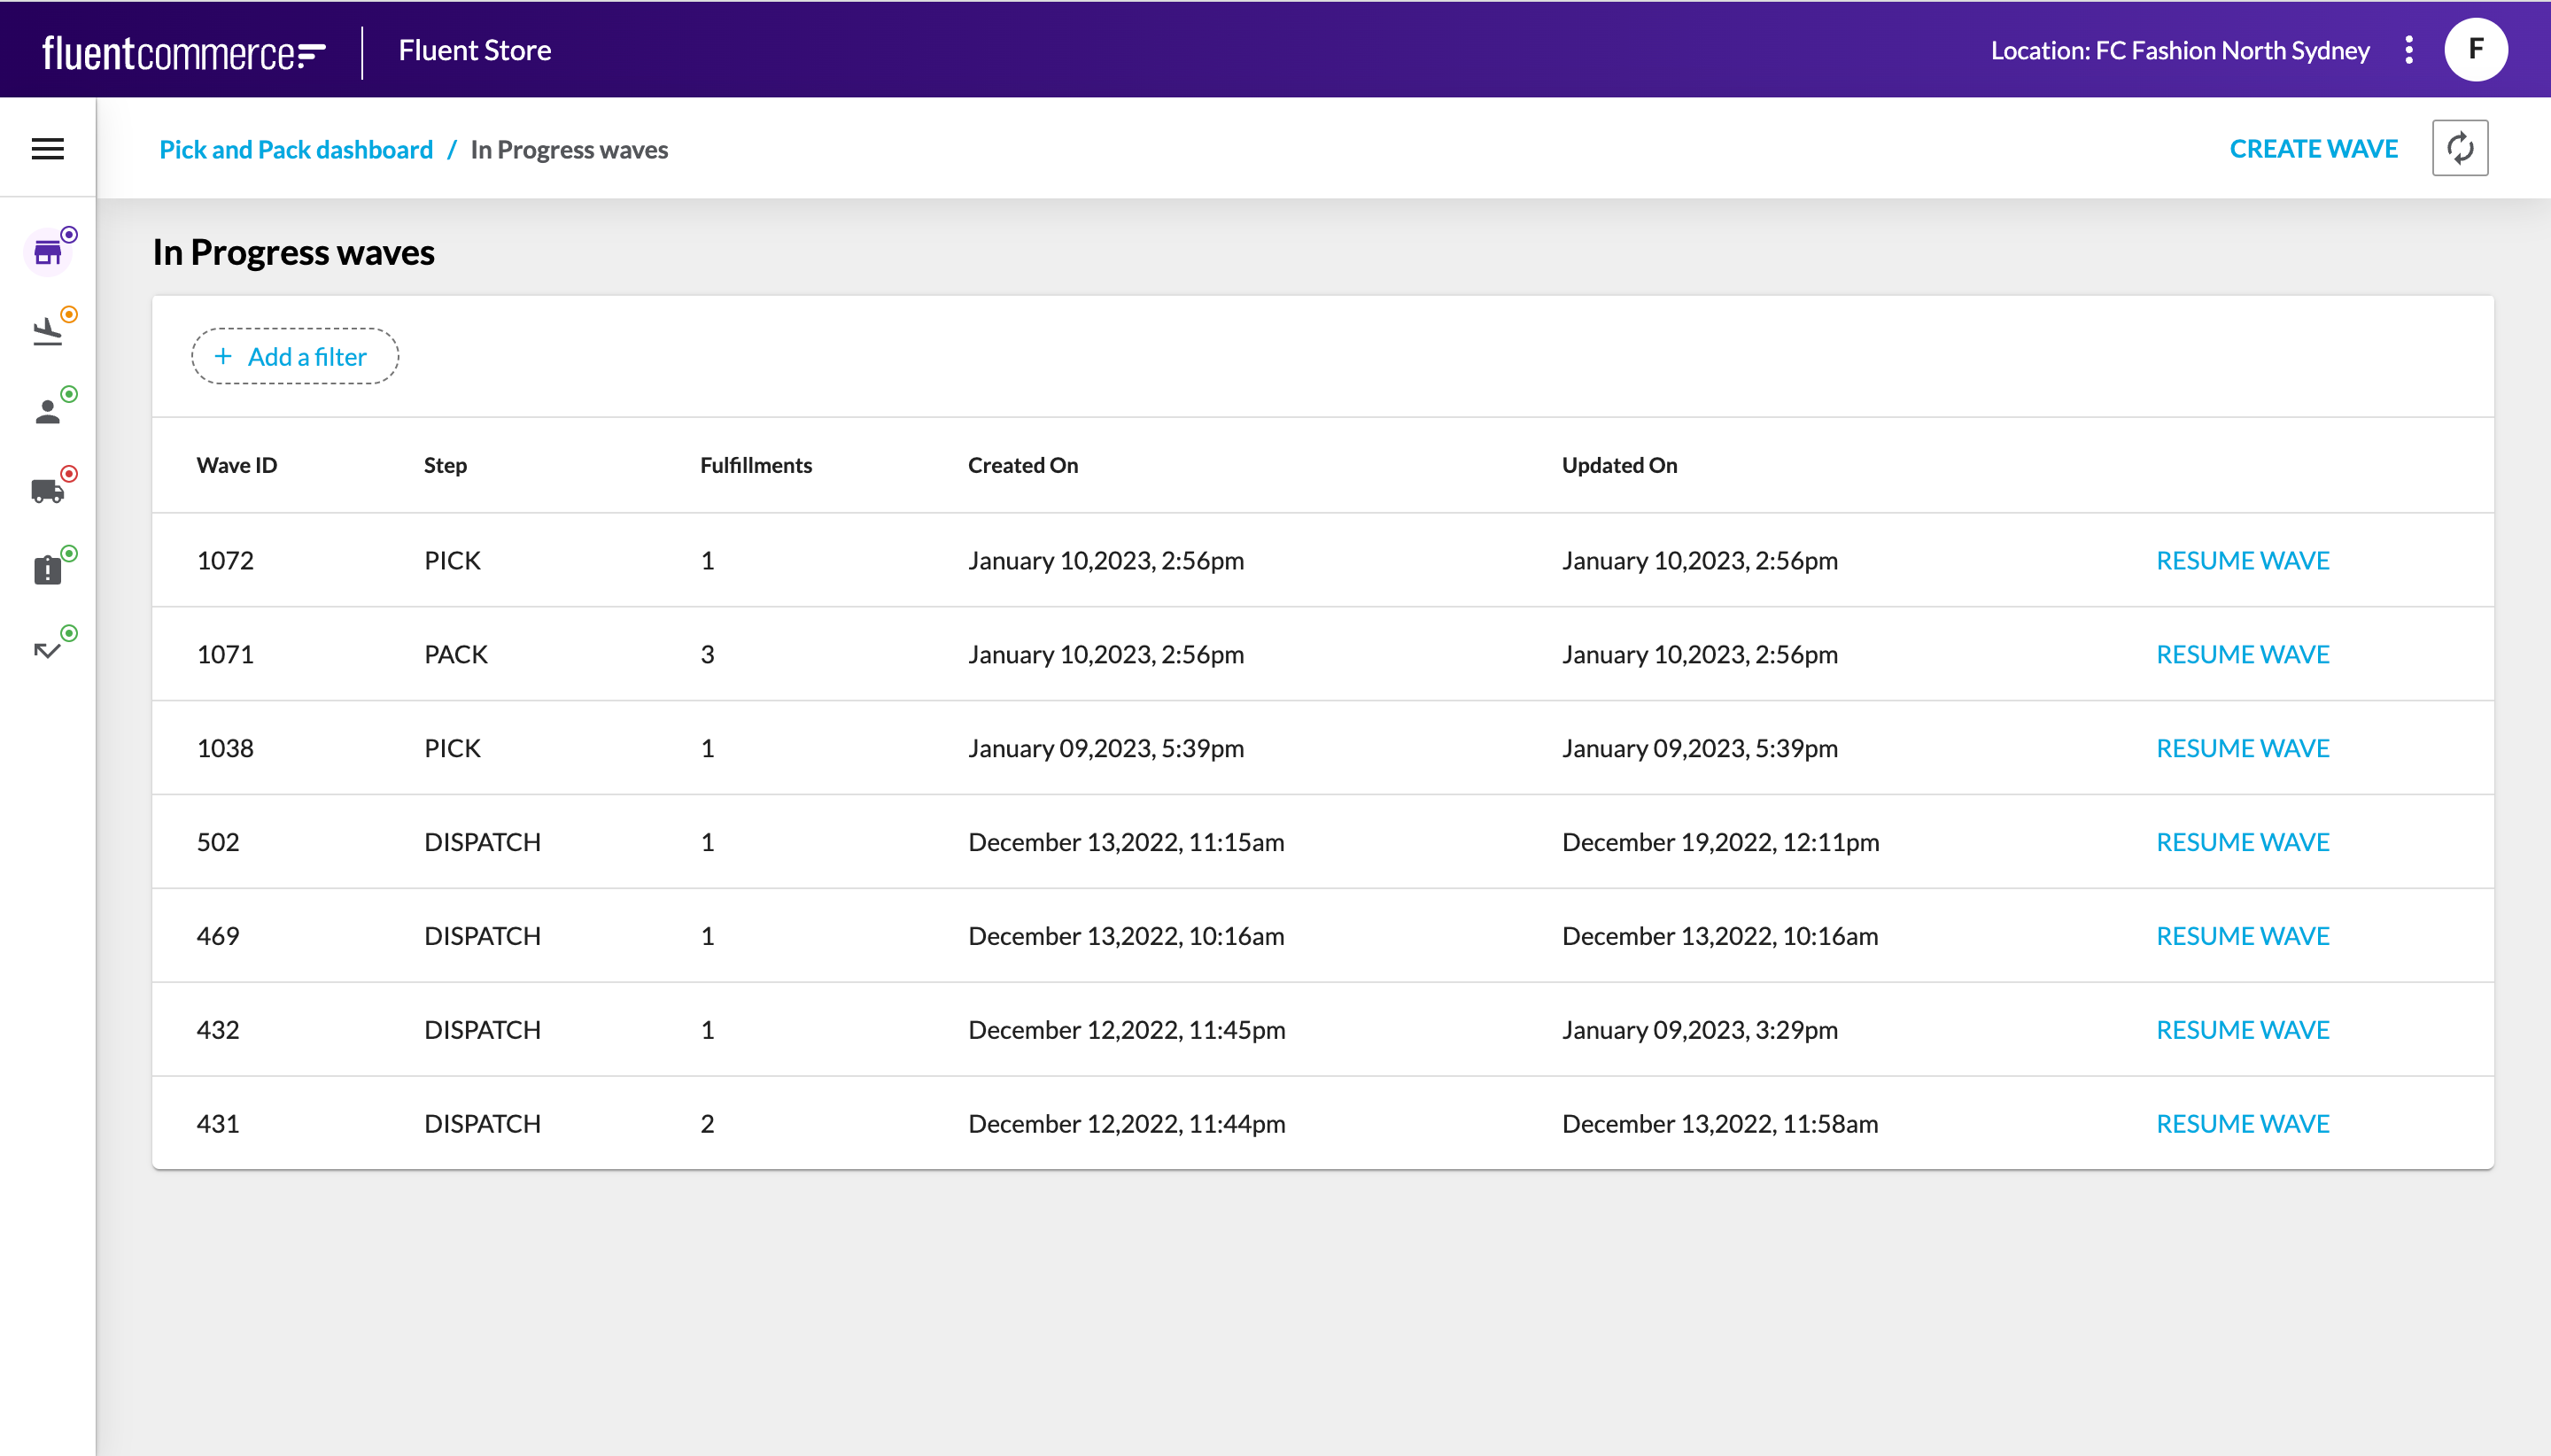Resume wave 431 at bottom row
2551x1456 pixels.
coord(2242,1124)
